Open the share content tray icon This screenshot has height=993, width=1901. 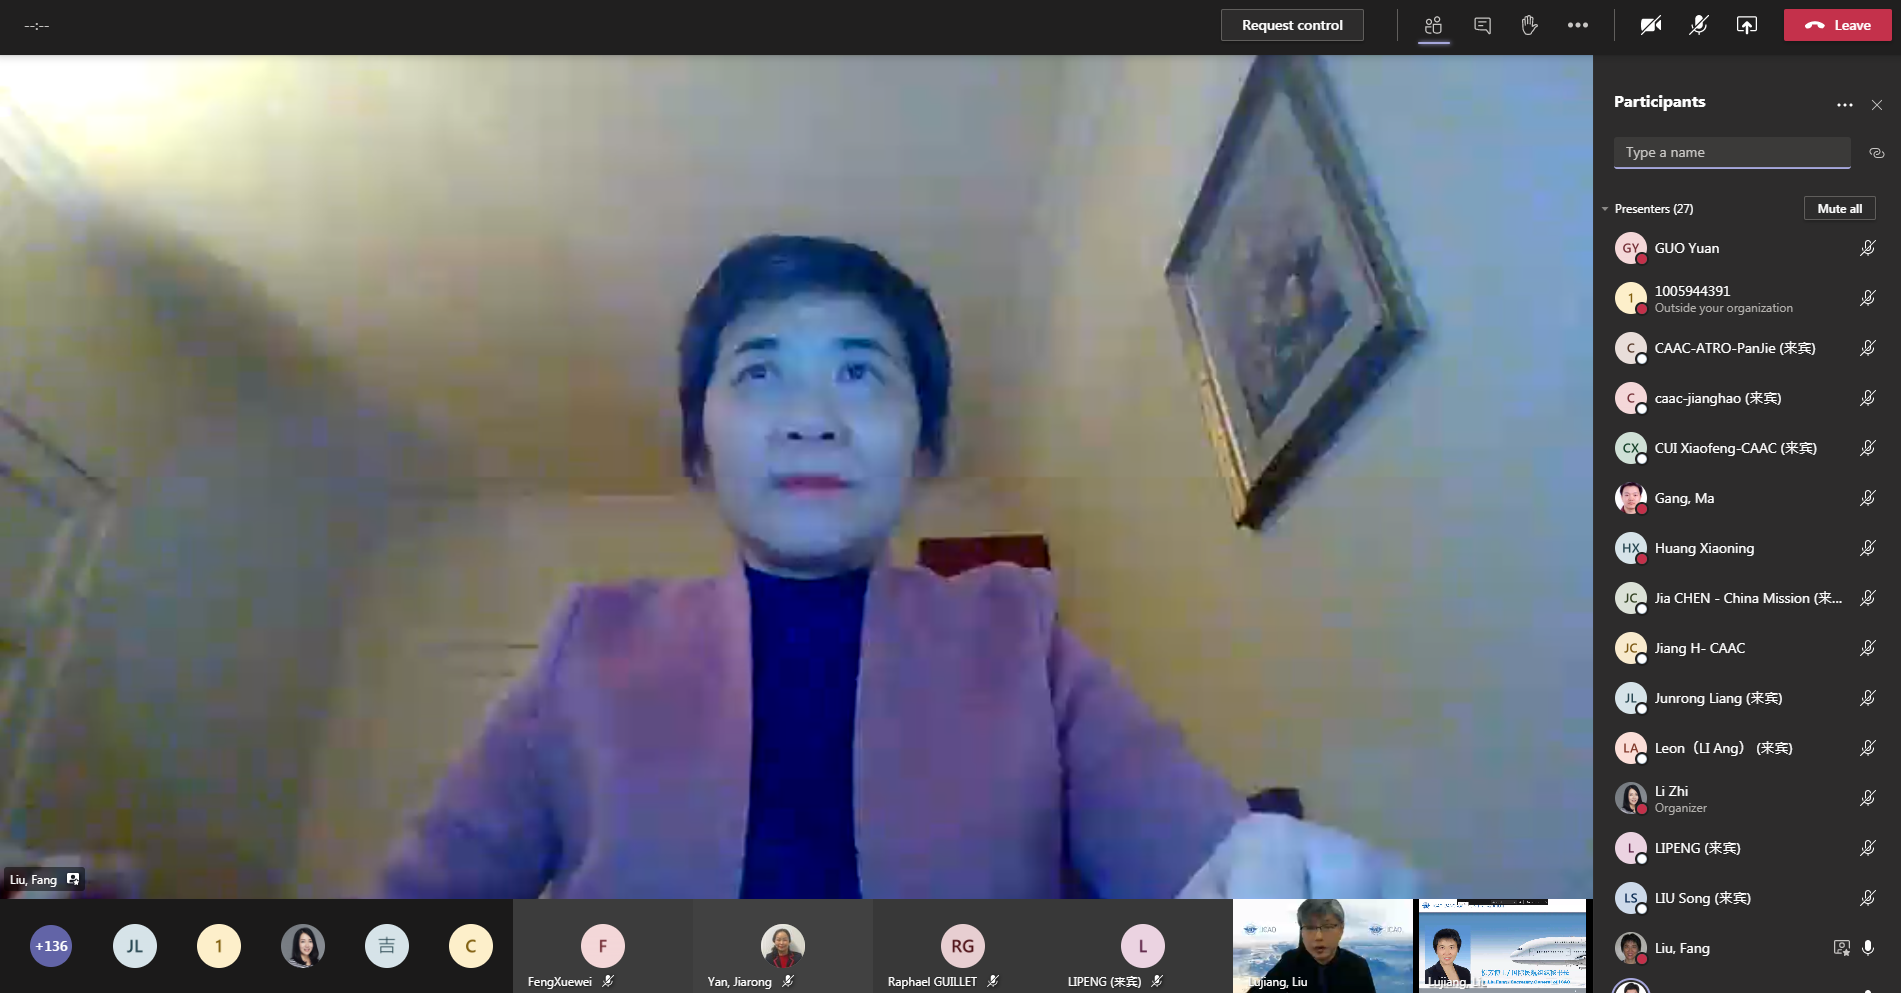[x=1746, y=26]
